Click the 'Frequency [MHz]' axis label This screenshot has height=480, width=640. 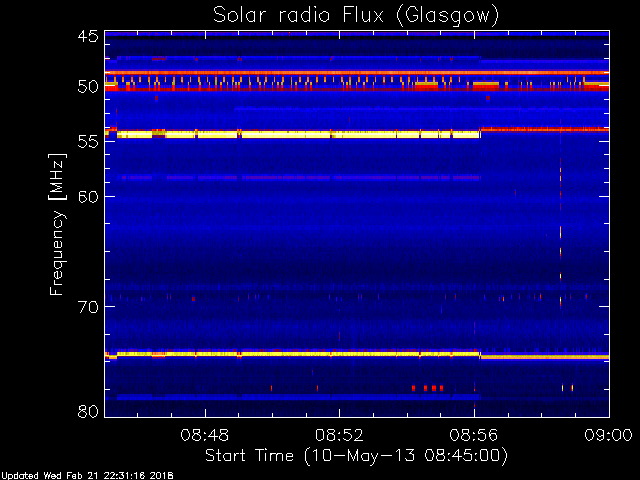pyautogui.click(x=57, y=224)
